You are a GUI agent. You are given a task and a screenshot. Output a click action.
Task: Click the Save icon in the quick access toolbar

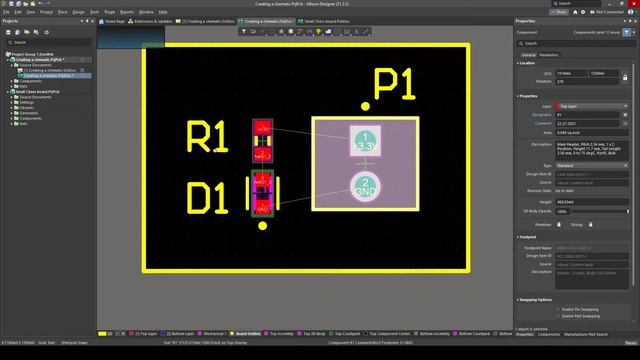click(11, 4)
